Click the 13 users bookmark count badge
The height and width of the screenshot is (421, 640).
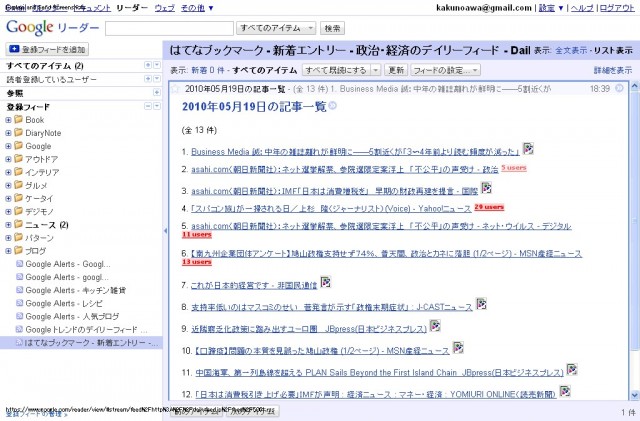[197, 262]
